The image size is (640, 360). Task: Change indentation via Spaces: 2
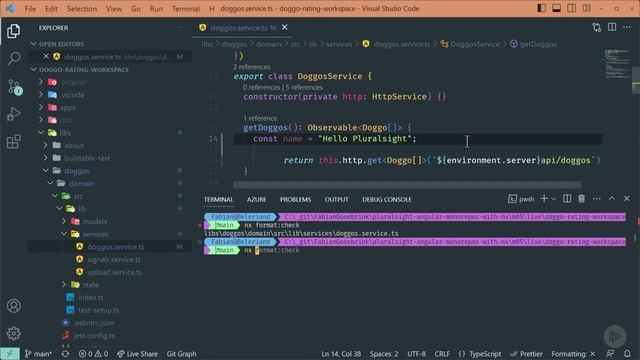pyautogui.click(x=384, y=354)
